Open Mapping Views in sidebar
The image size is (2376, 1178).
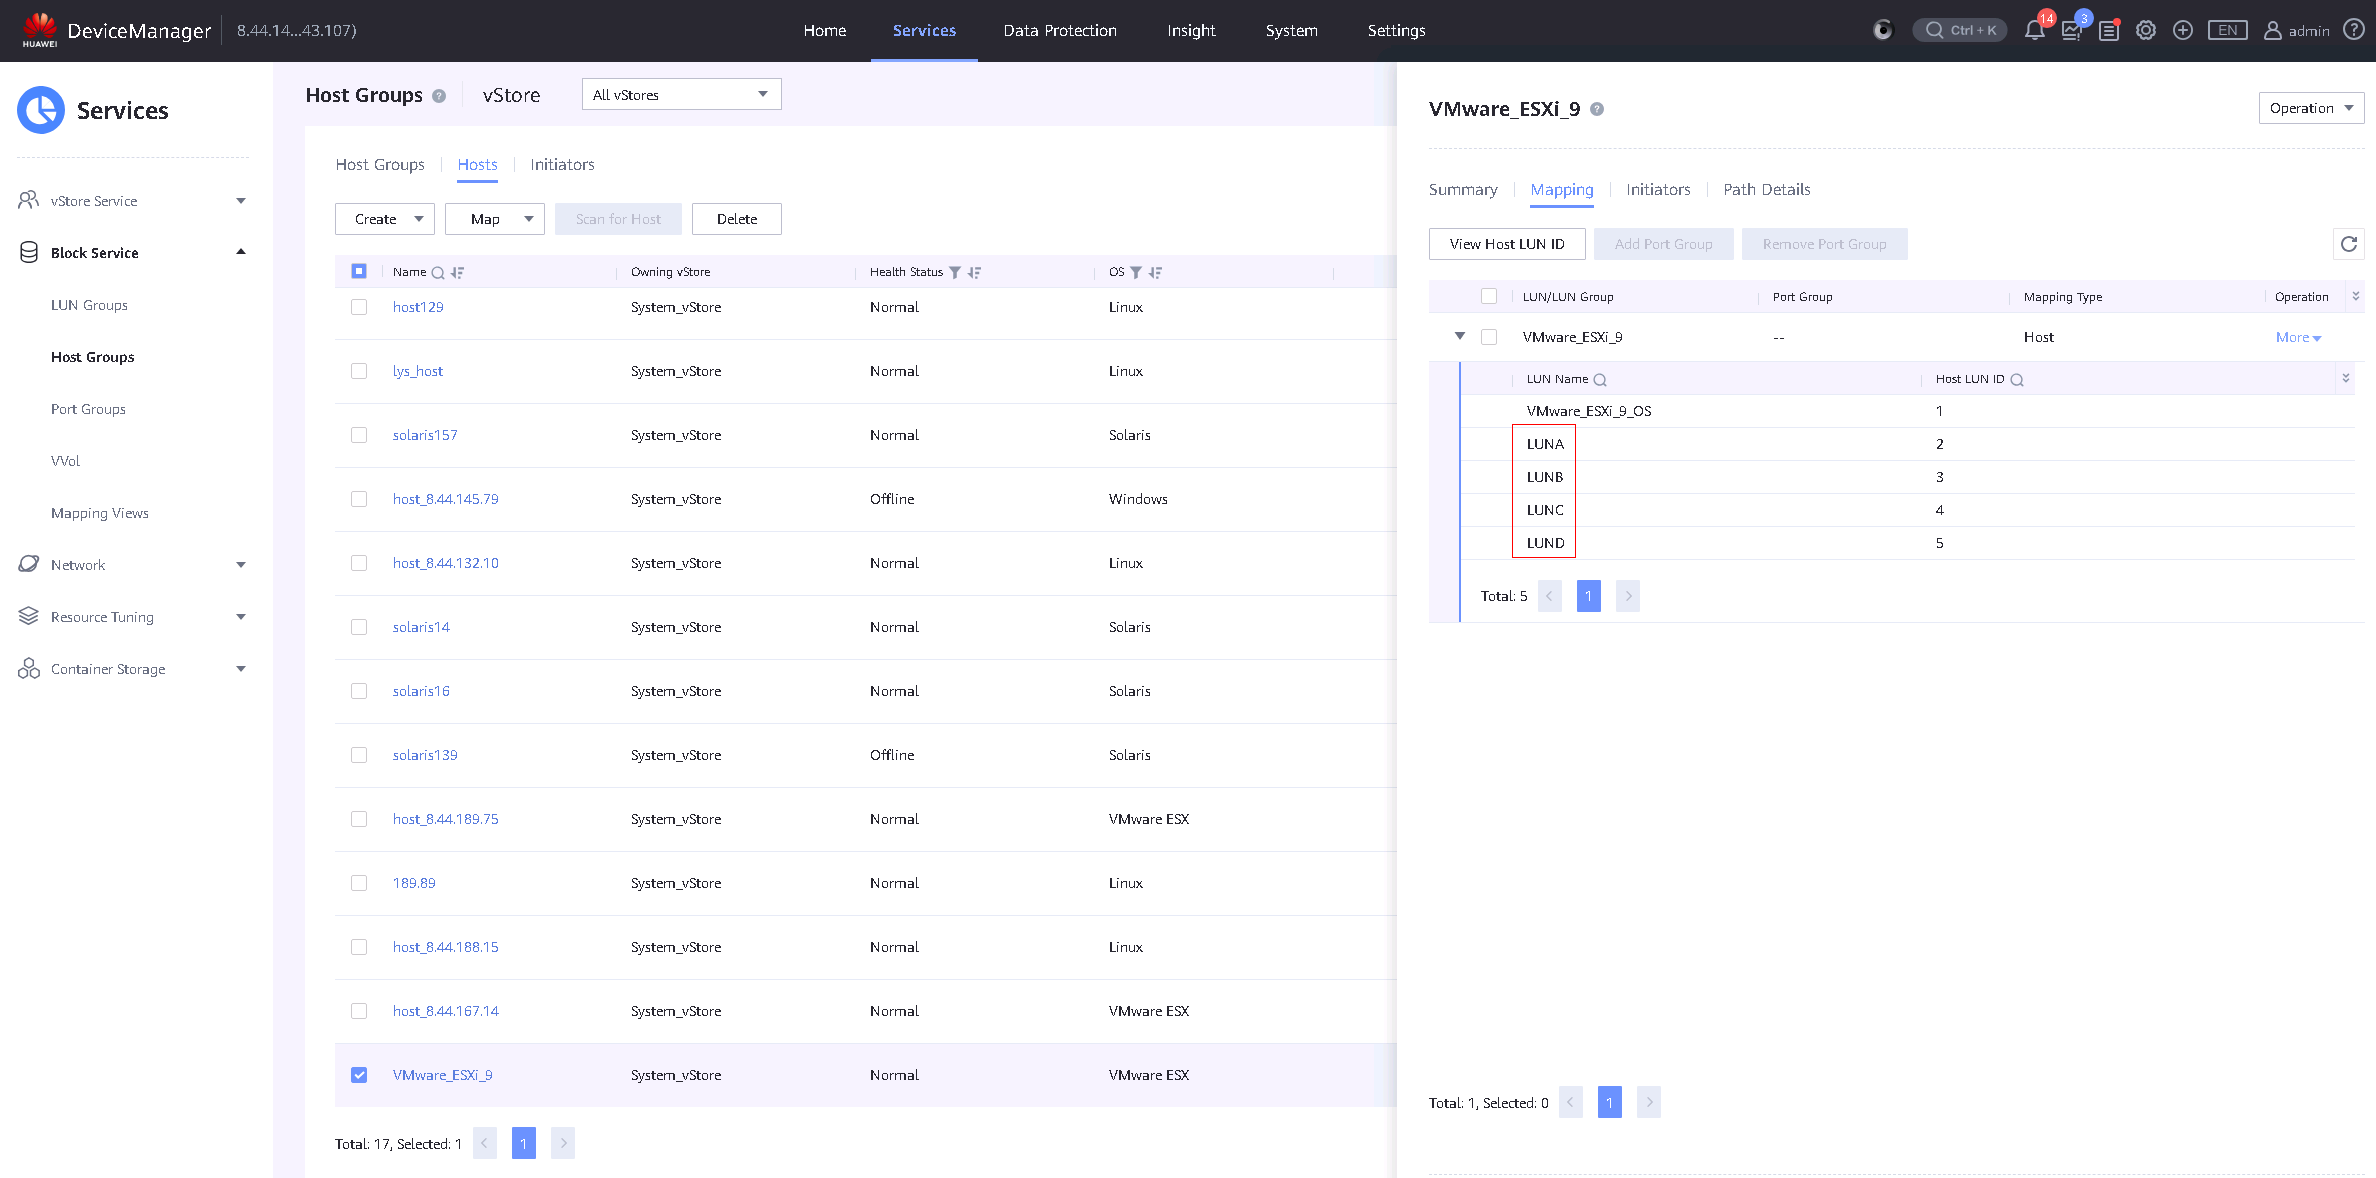(x=100, y=513)
